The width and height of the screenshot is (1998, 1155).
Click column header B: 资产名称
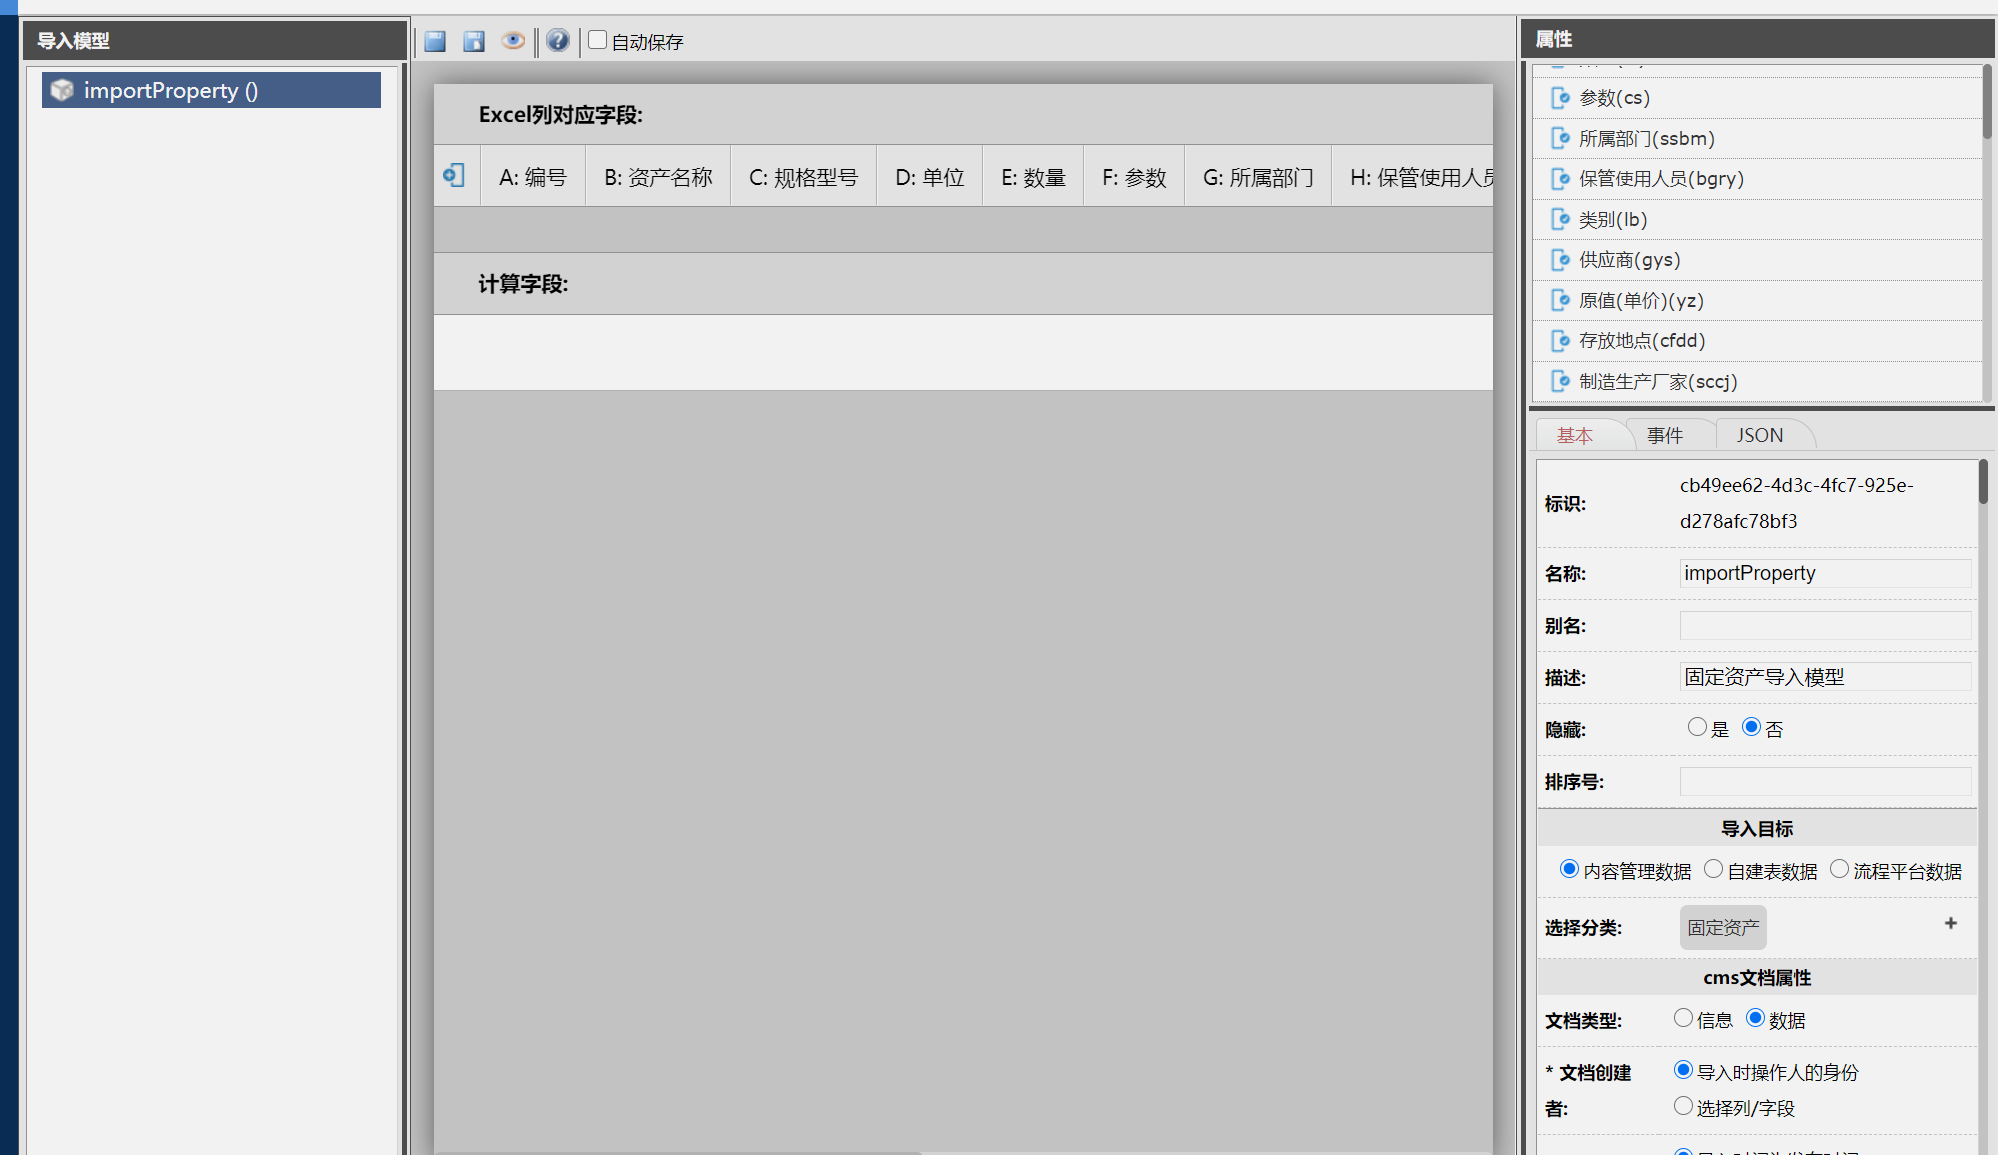[658, 177]
